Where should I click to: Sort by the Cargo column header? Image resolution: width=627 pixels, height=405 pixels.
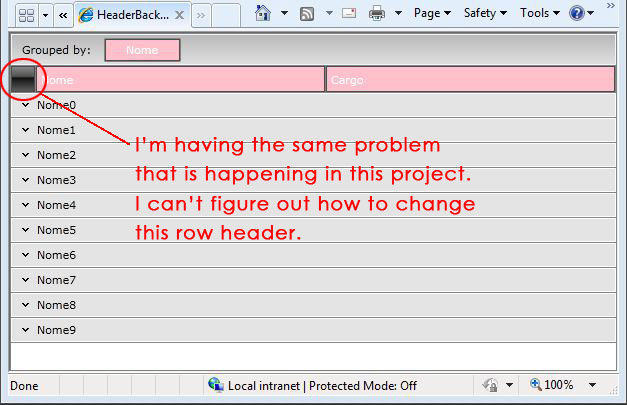pos(470,79)
